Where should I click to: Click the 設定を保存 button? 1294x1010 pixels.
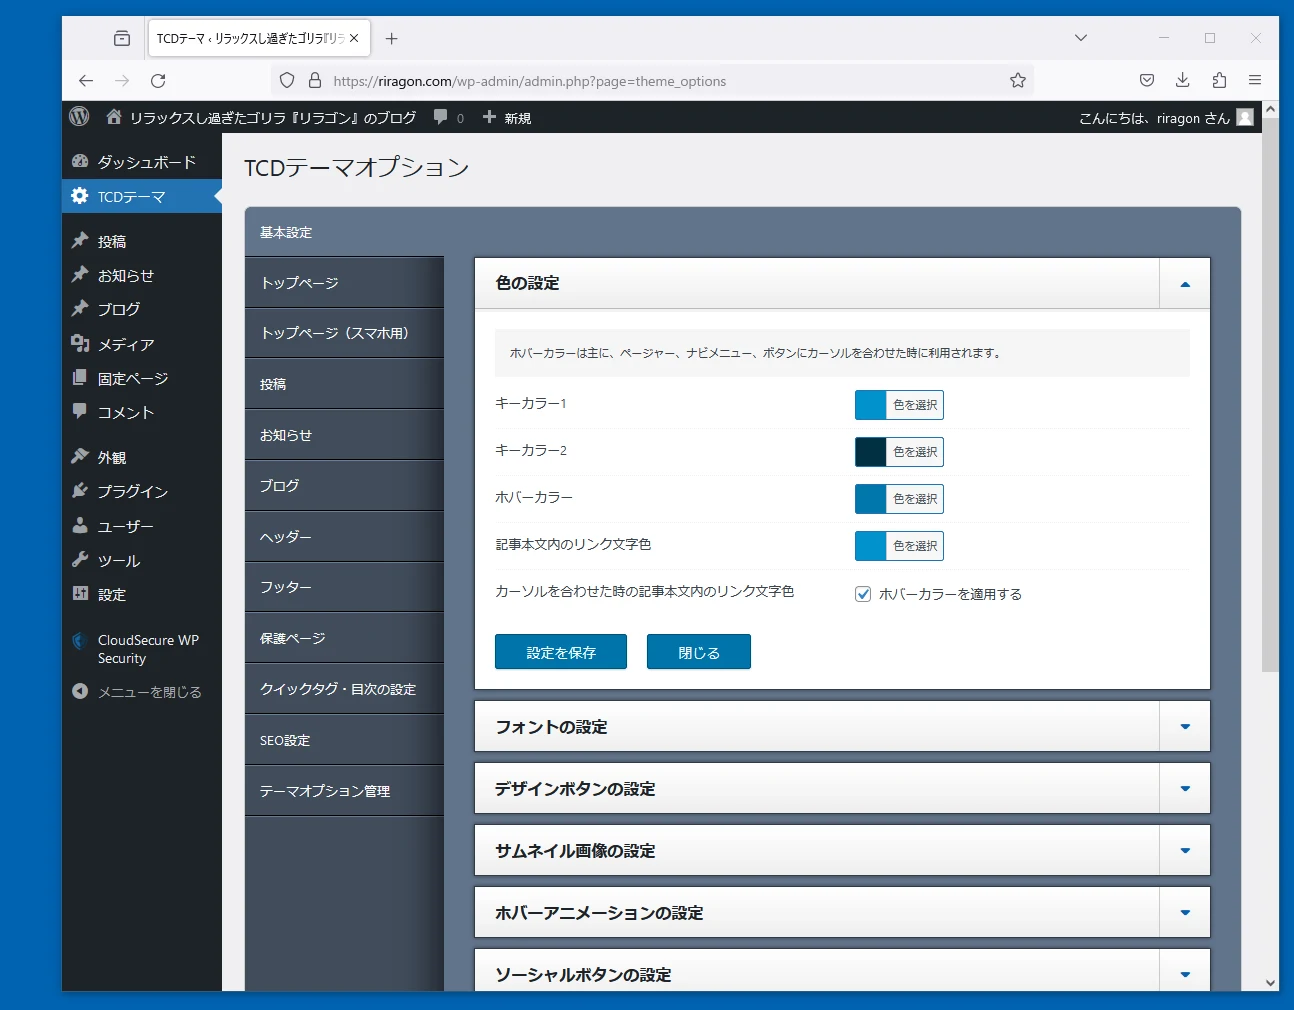tap(560, 652)
